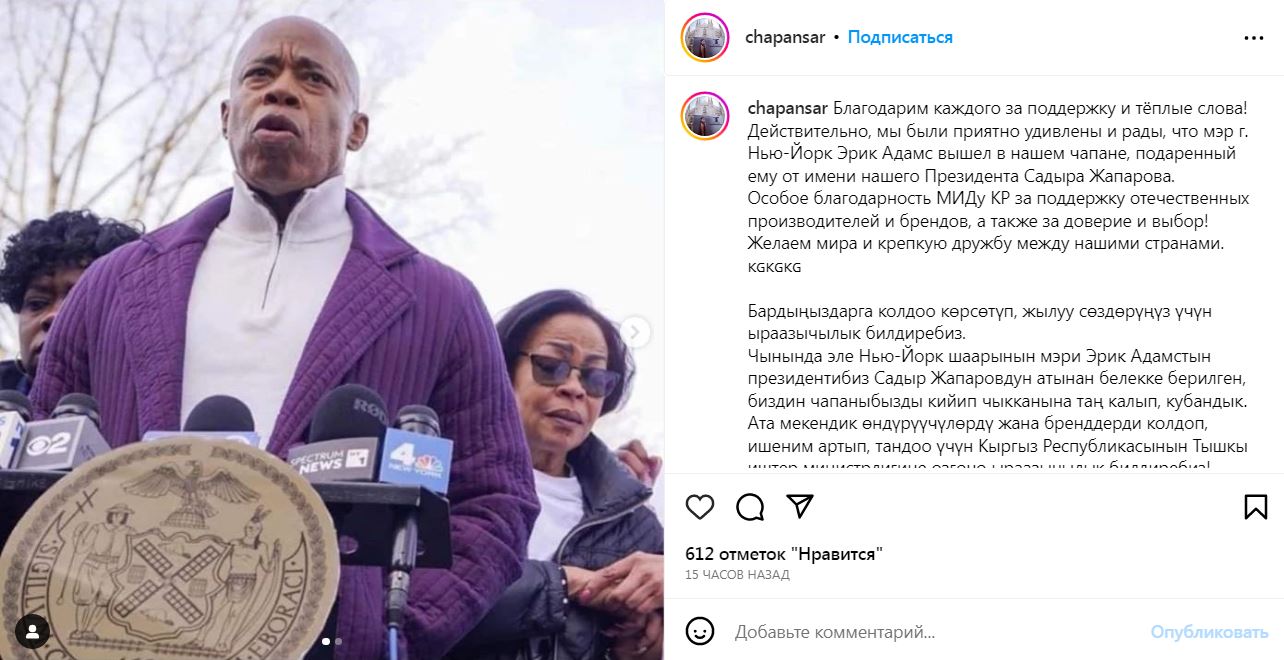
Task: Go to next photo with carousel arrow
Action: (634, 332)
